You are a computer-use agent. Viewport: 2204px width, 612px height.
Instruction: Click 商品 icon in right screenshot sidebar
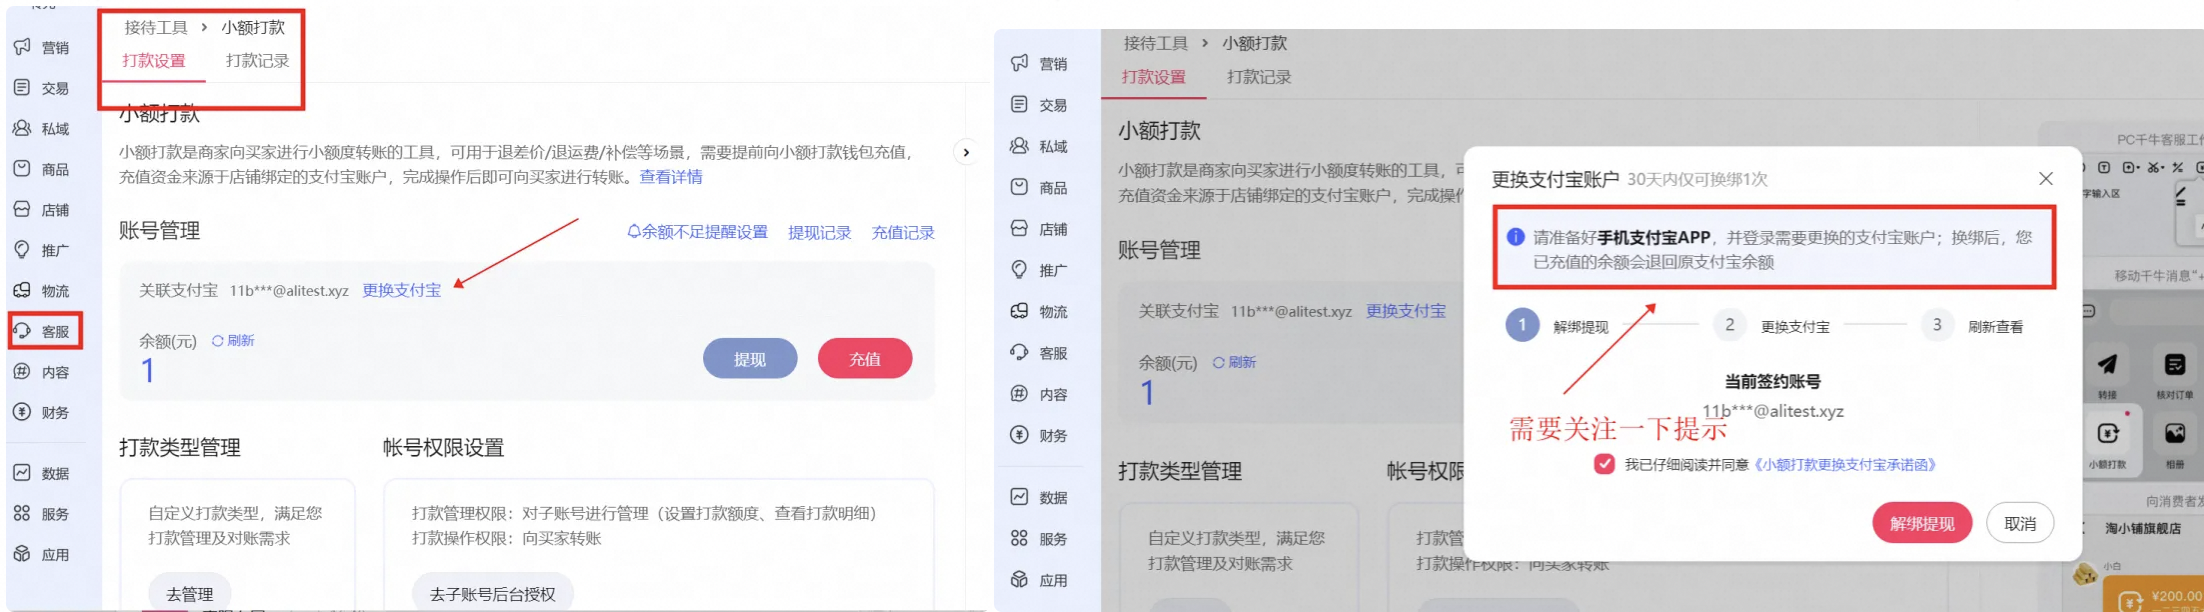pos(1019,187)
